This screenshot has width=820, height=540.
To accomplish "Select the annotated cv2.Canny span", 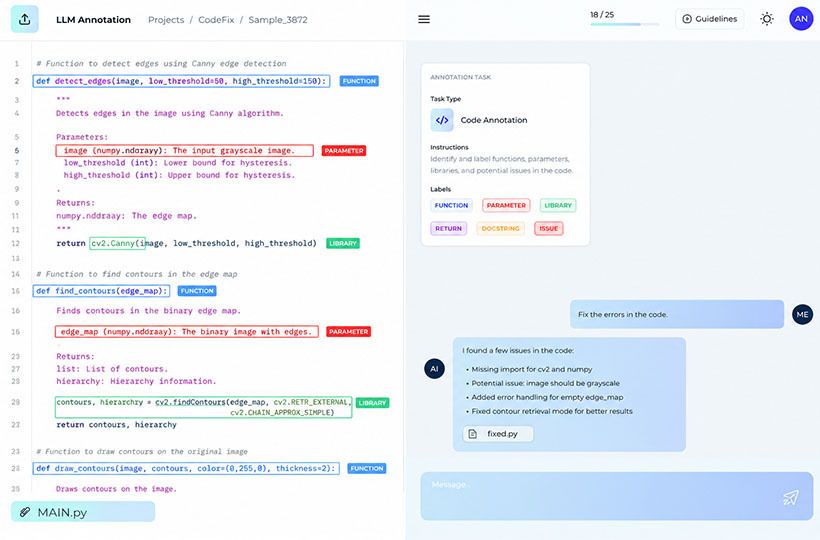I will tap(117, 243).
